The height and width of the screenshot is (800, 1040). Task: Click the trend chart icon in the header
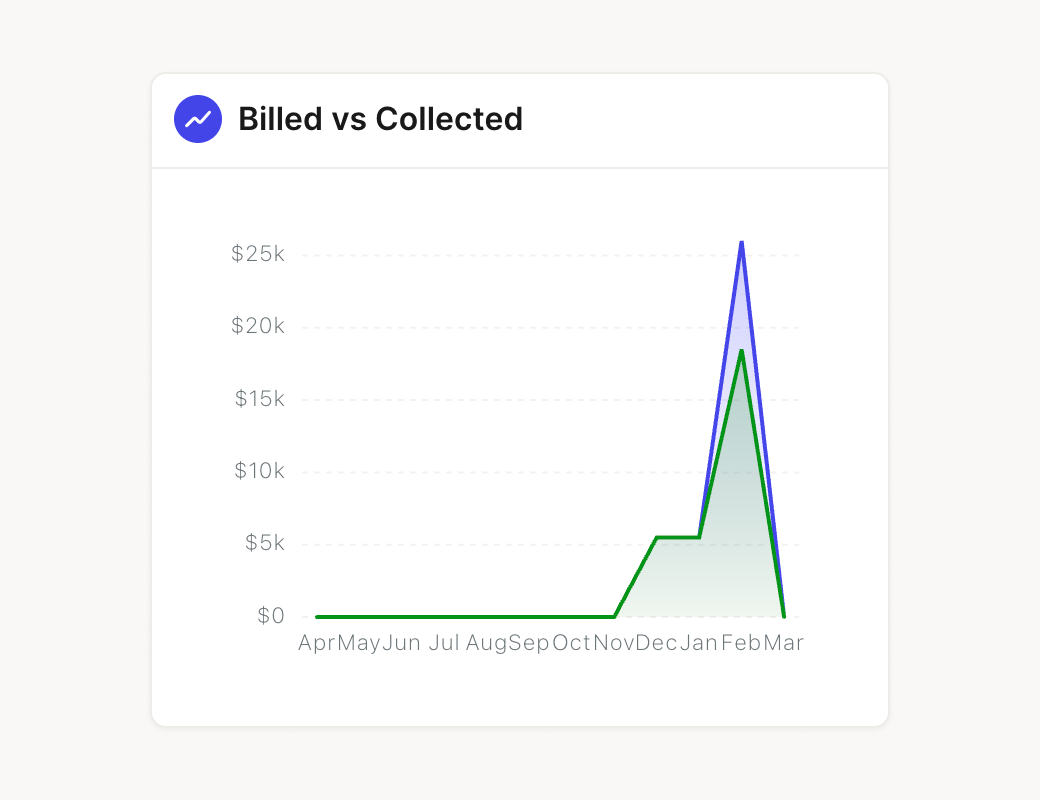(x=198, y=119)
